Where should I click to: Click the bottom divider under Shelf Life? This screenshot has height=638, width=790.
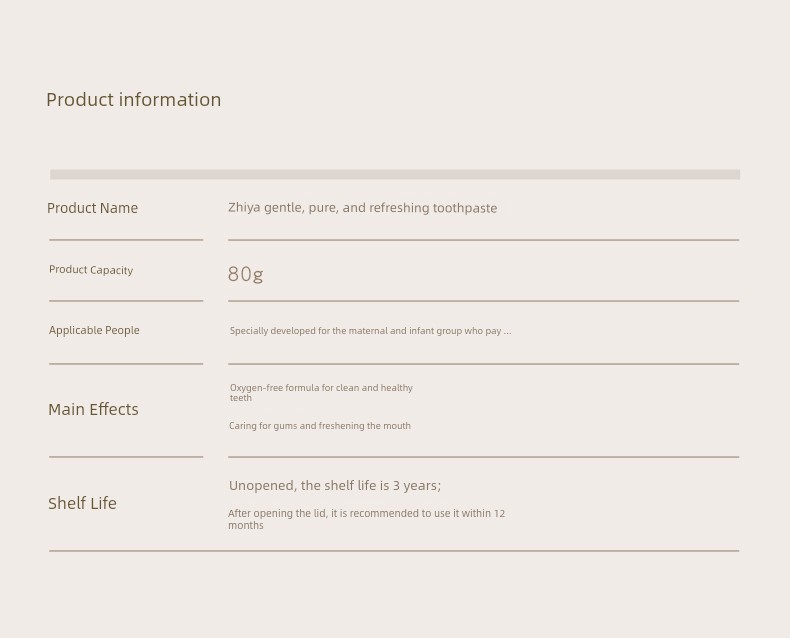pos(394,551)
